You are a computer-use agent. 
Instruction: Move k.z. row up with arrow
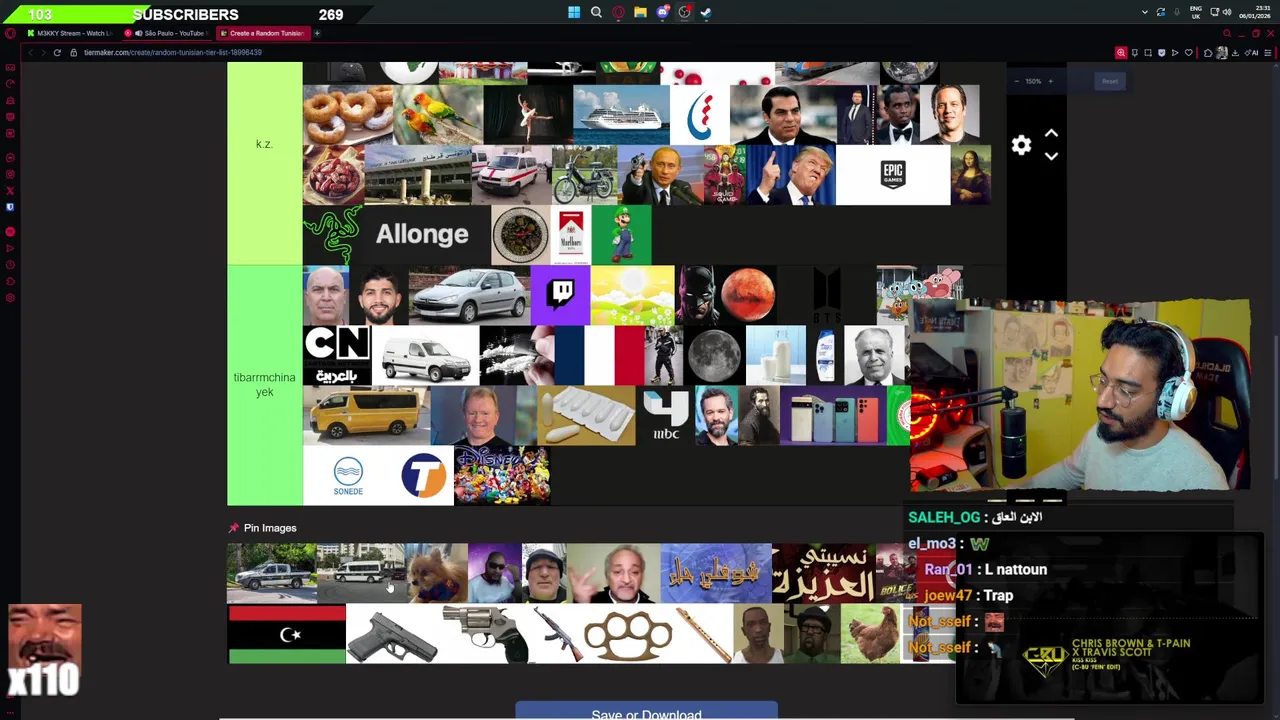pyautogui.click(x=1051, y=134)
